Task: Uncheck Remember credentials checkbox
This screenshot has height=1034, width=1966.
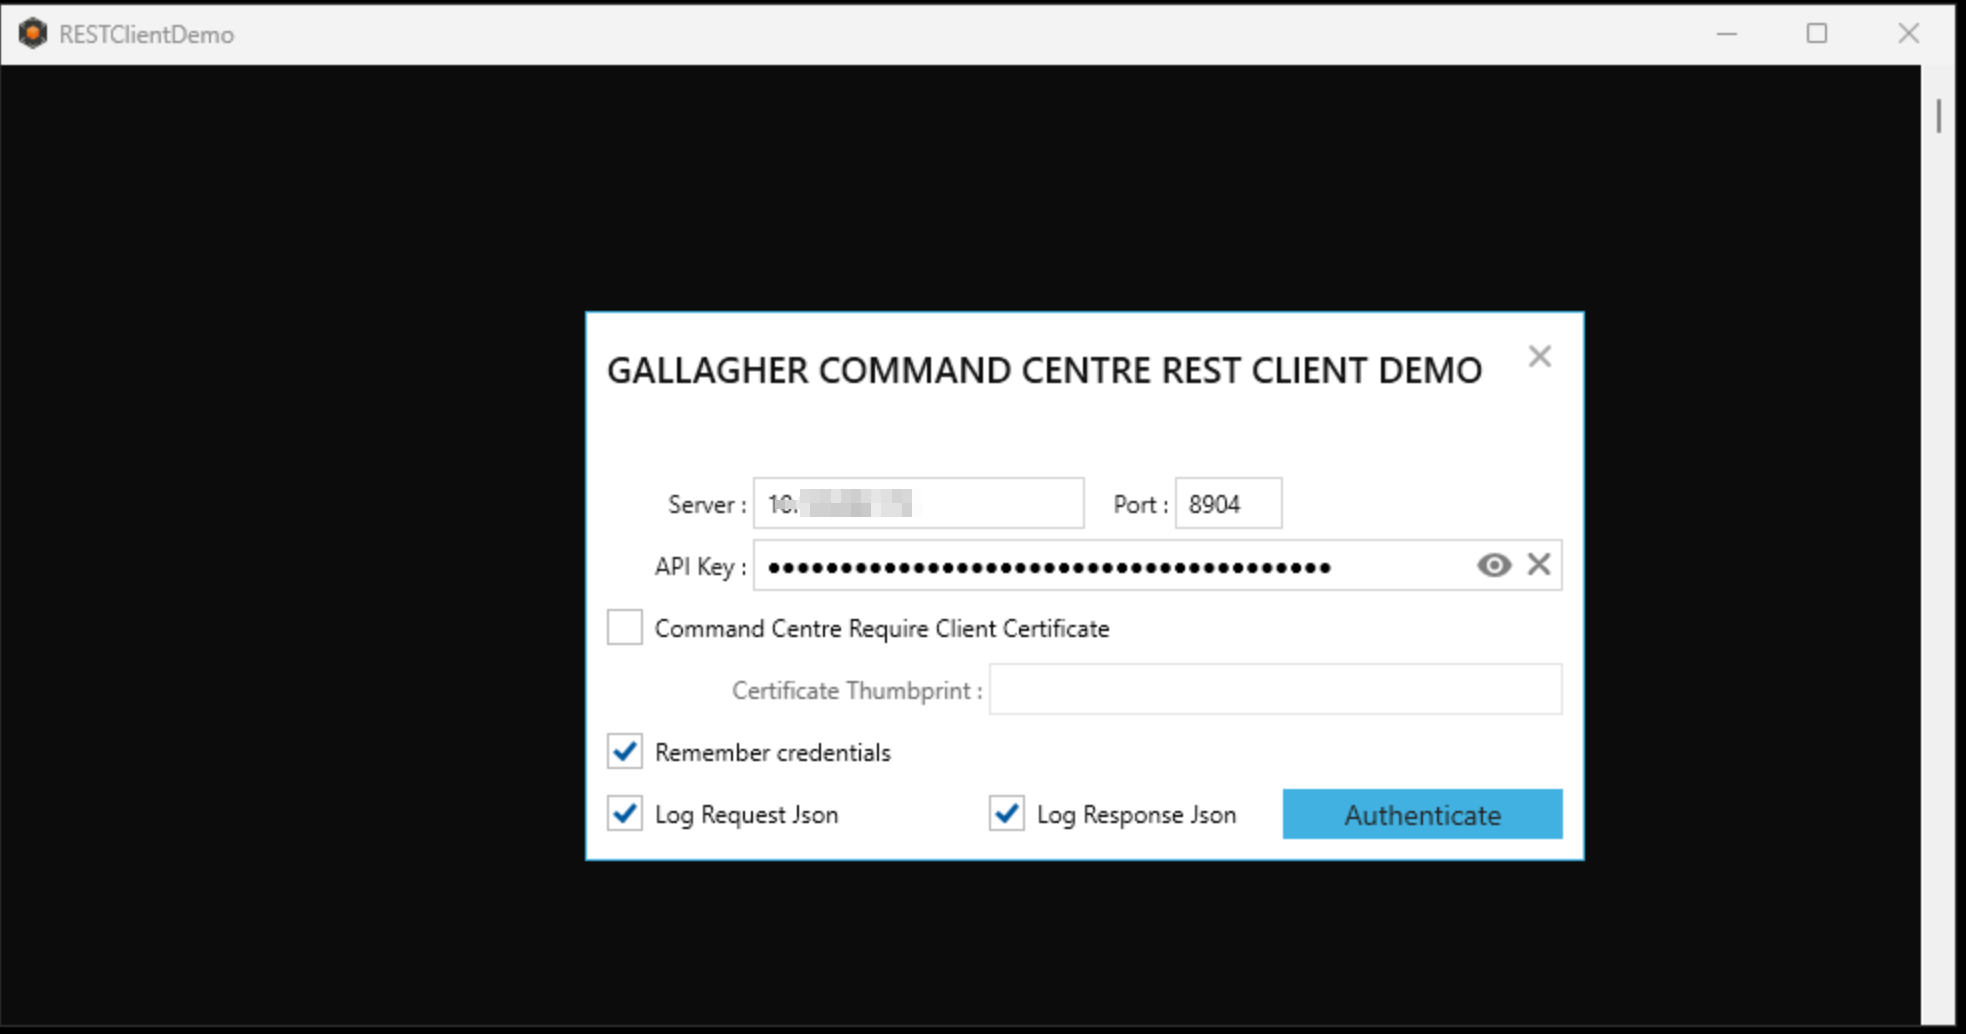Action: [625, 752]
